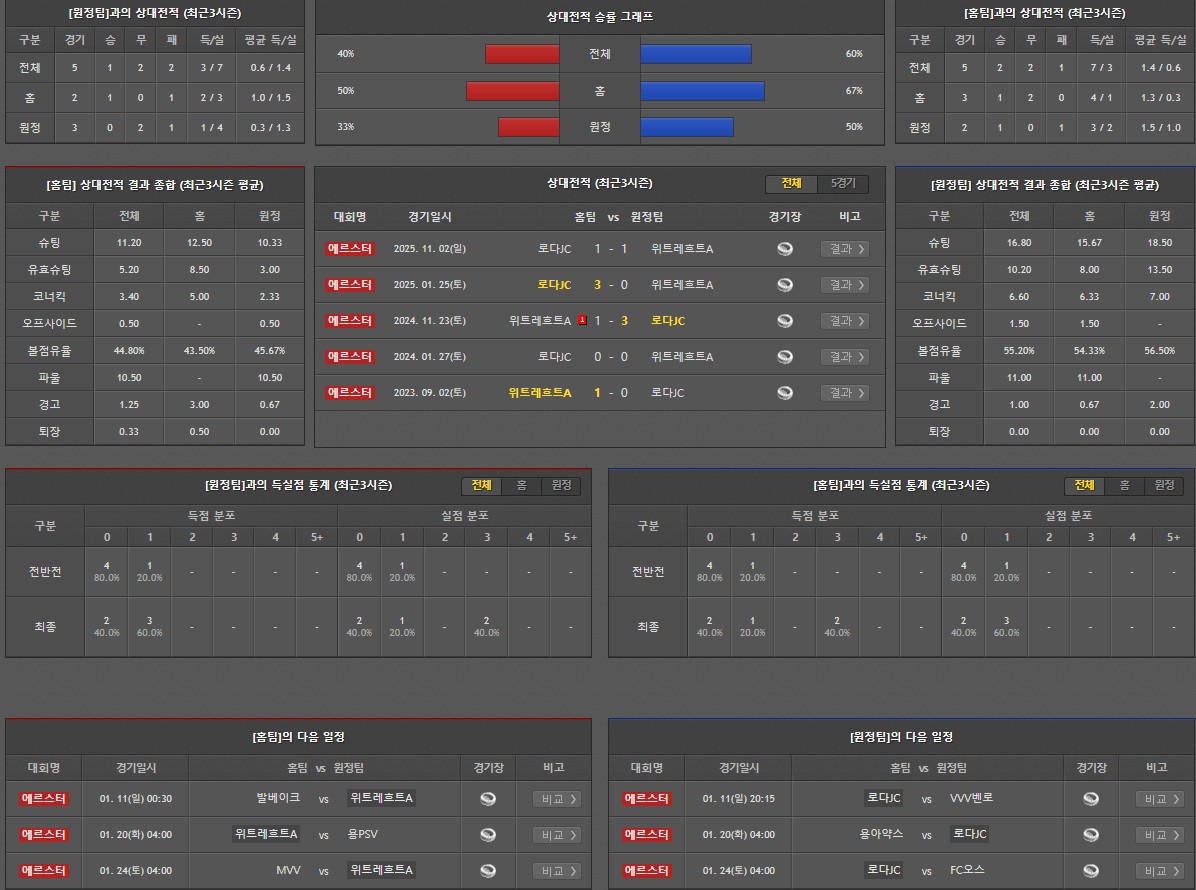
Task: Expand 결과 for the 2024. 01. 27 match
Action: point(844,357)
